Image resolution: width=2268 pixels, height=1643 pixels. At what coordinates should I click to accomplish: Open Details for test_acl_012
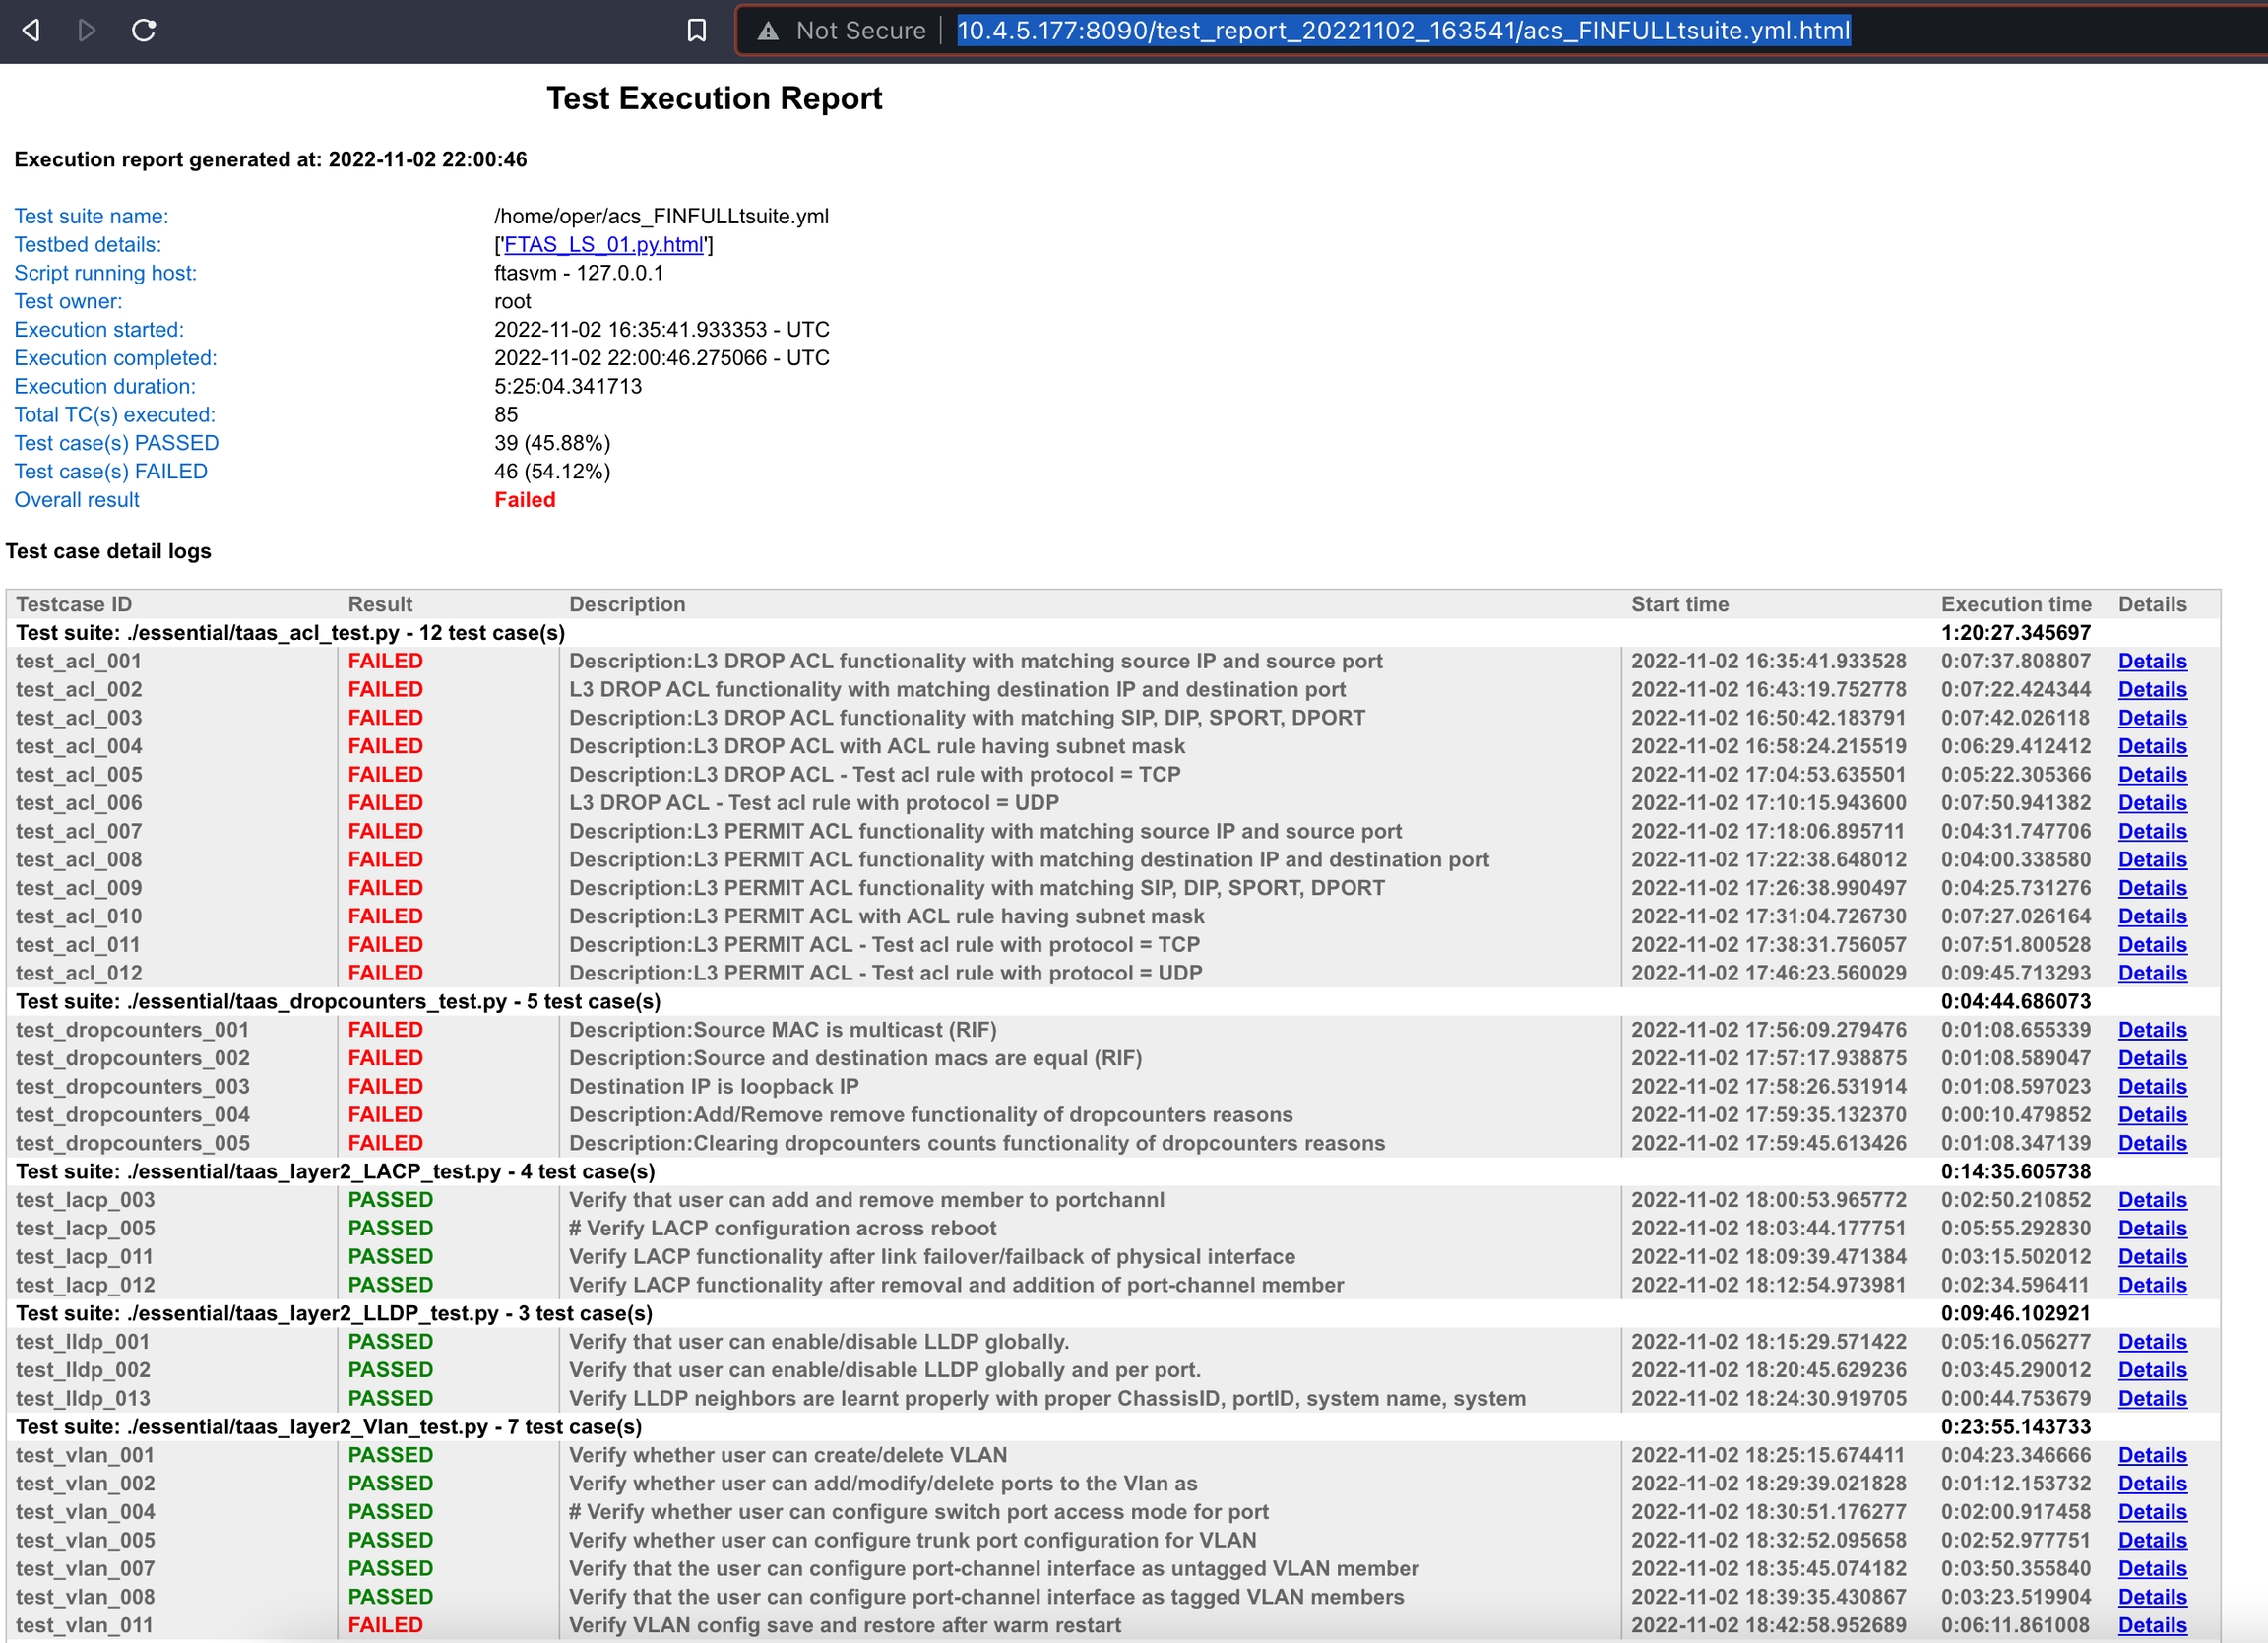point(2151,973)
